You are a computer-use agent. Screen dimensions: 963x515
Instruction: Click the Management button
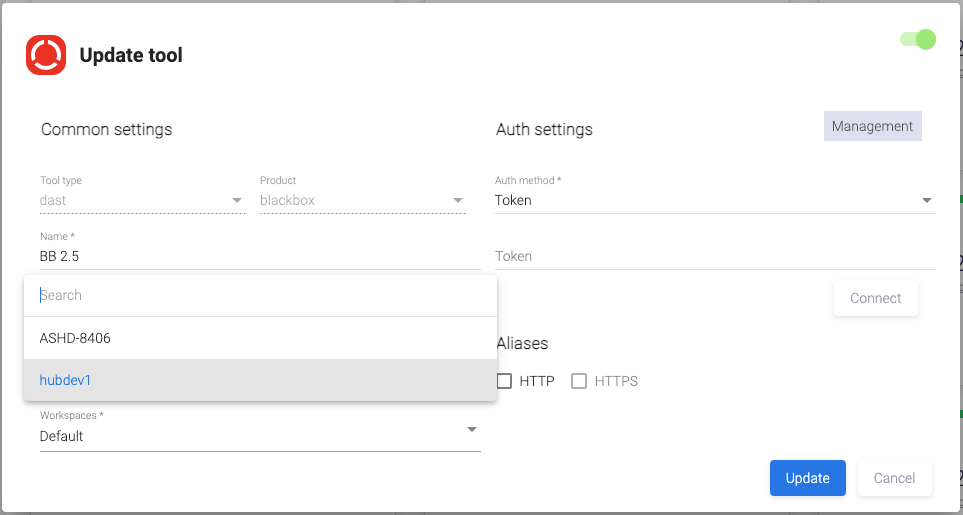click(x=872, y=127)
